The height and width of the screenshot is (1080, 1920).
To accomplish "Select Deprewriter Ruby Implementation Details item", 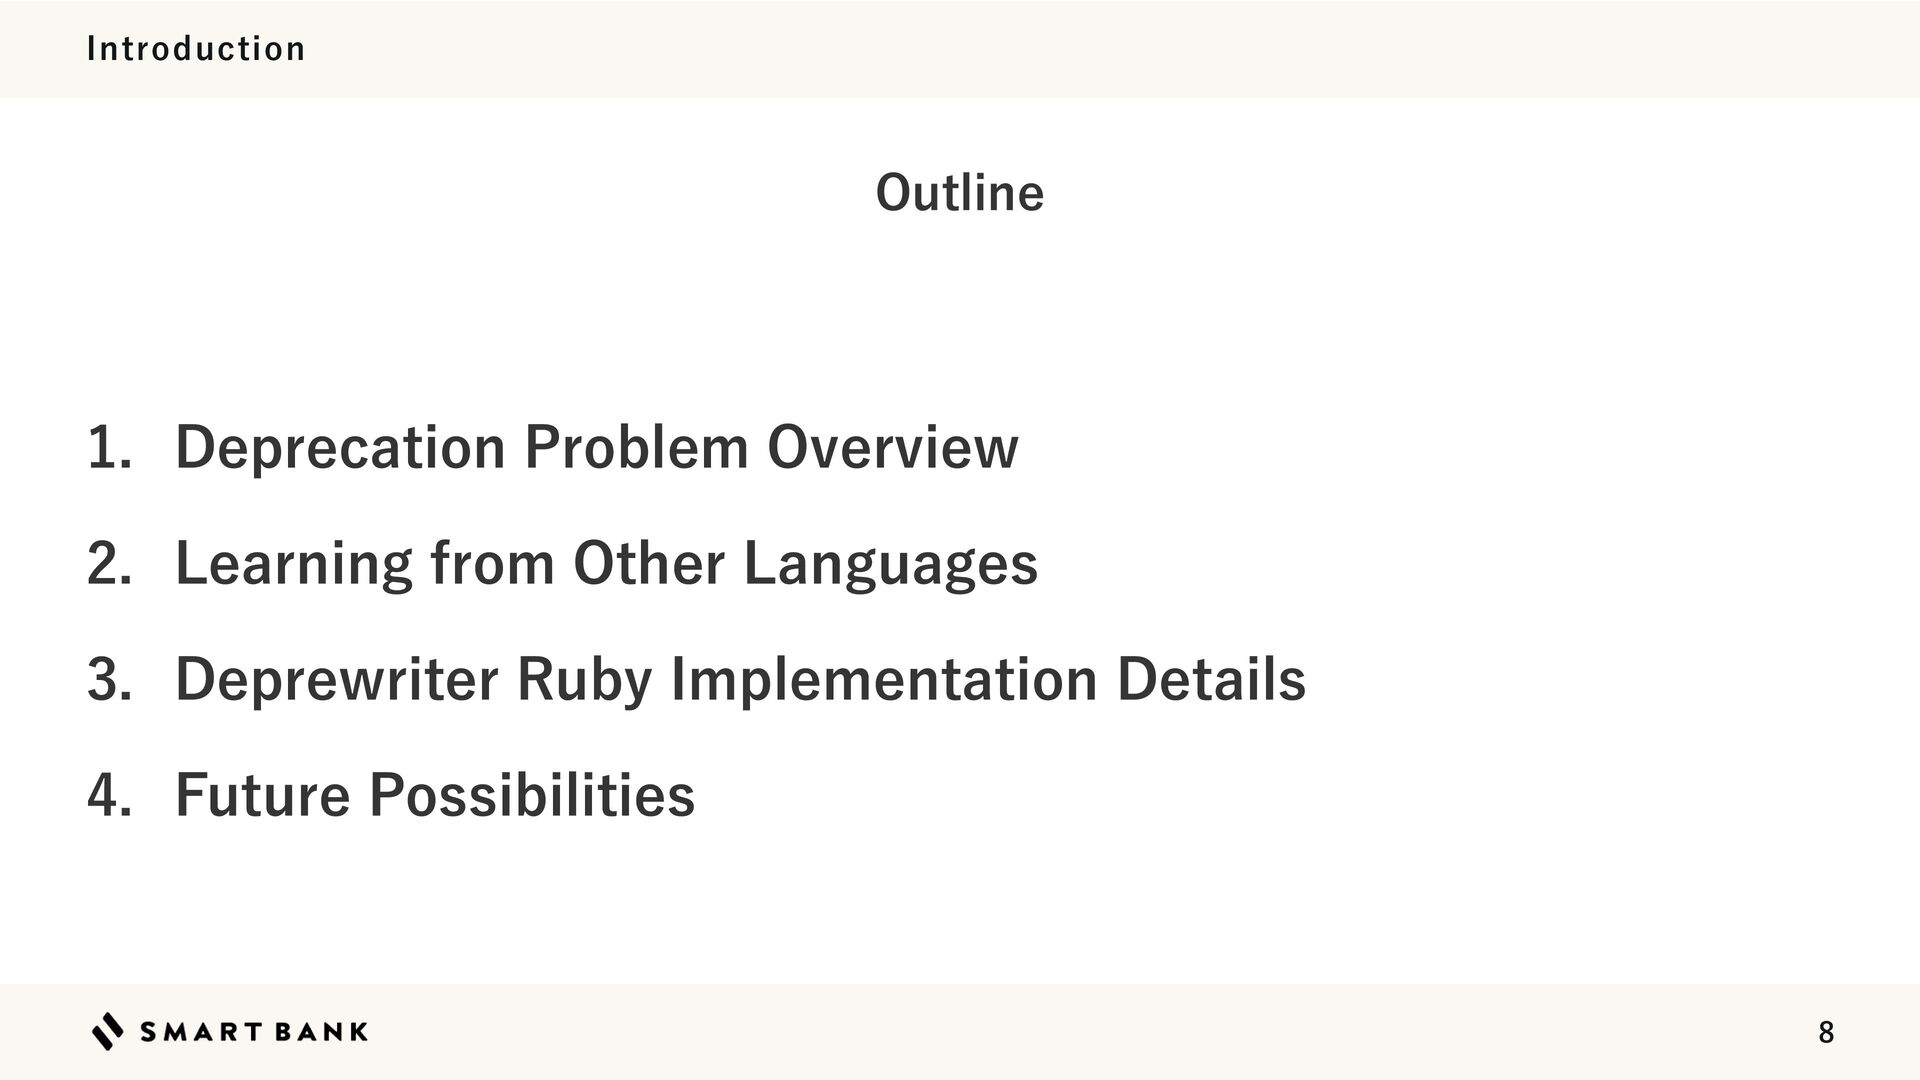I will 740,679.
